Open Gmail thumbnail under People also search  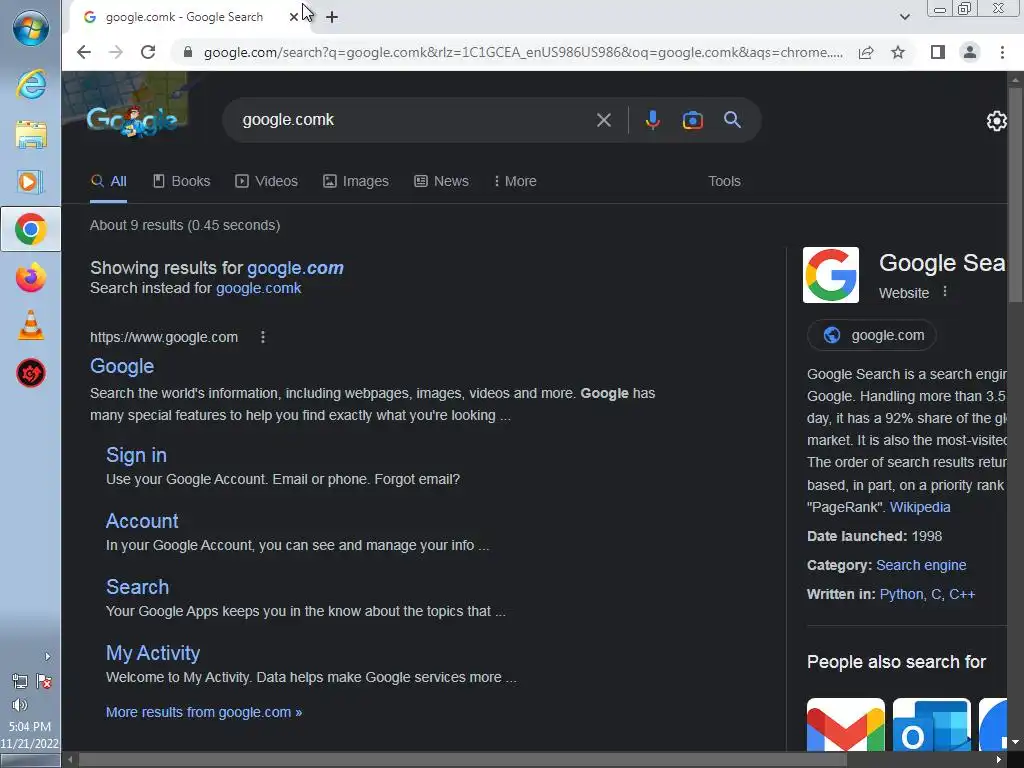click(x=846, y=725)
